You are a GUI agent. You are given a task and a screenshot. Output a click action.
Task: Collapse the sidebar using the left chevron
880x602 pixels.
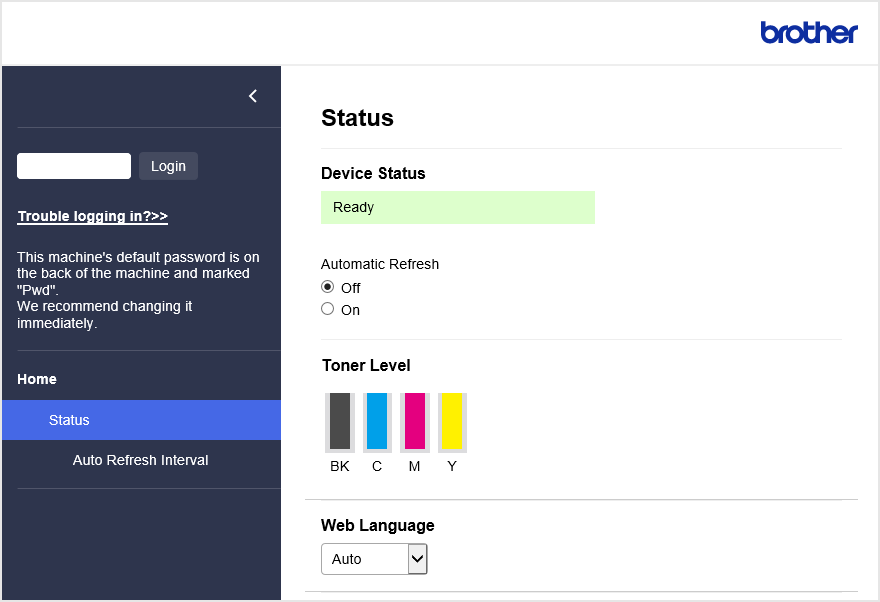coord(253,96)
